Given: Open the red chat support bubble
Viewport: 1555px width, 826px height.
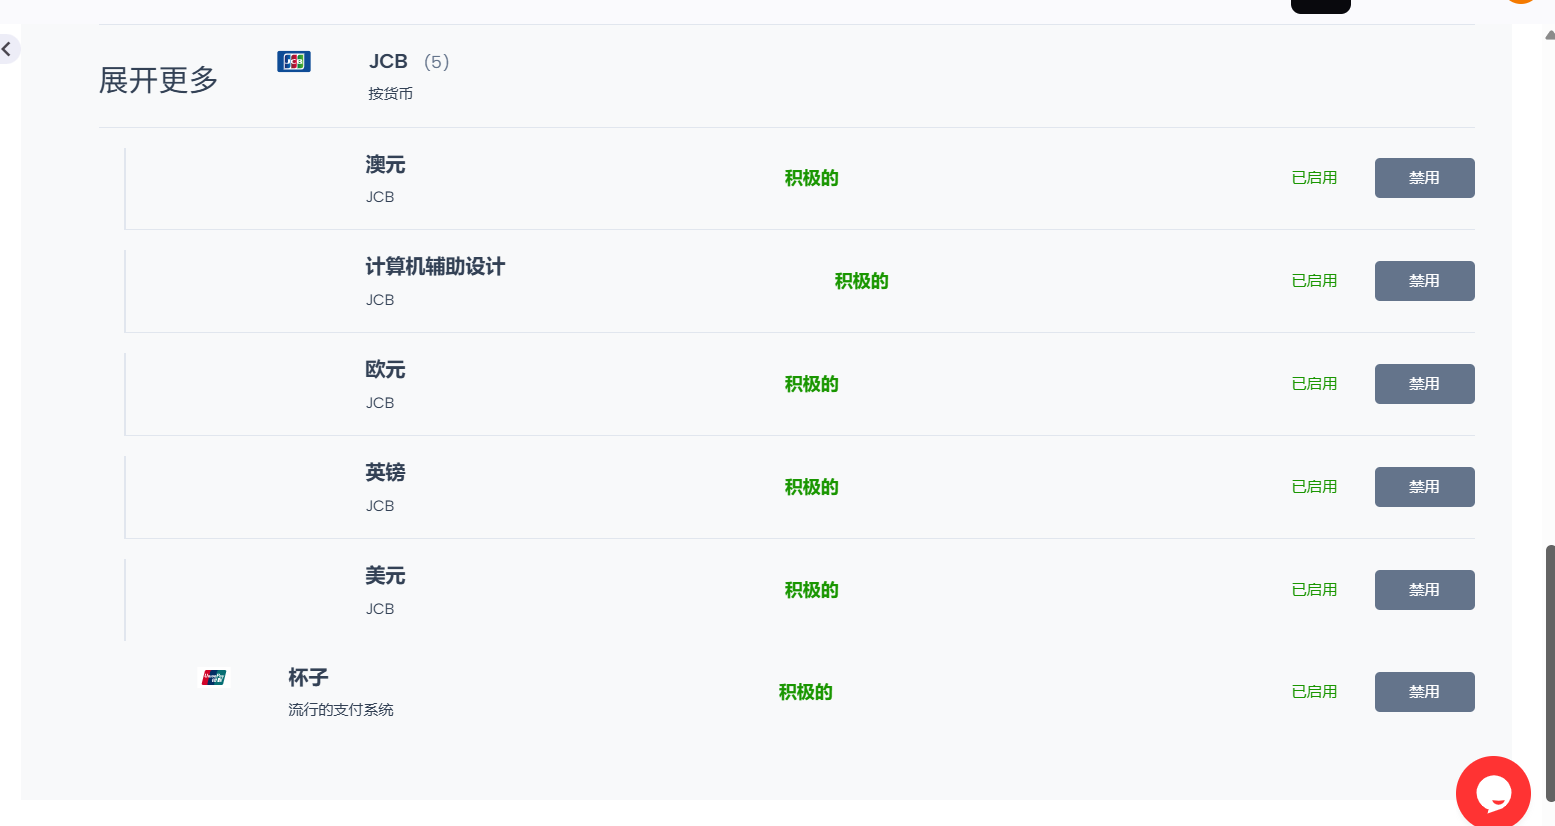Looking at the screenshot, I should tap(1493, 792).
